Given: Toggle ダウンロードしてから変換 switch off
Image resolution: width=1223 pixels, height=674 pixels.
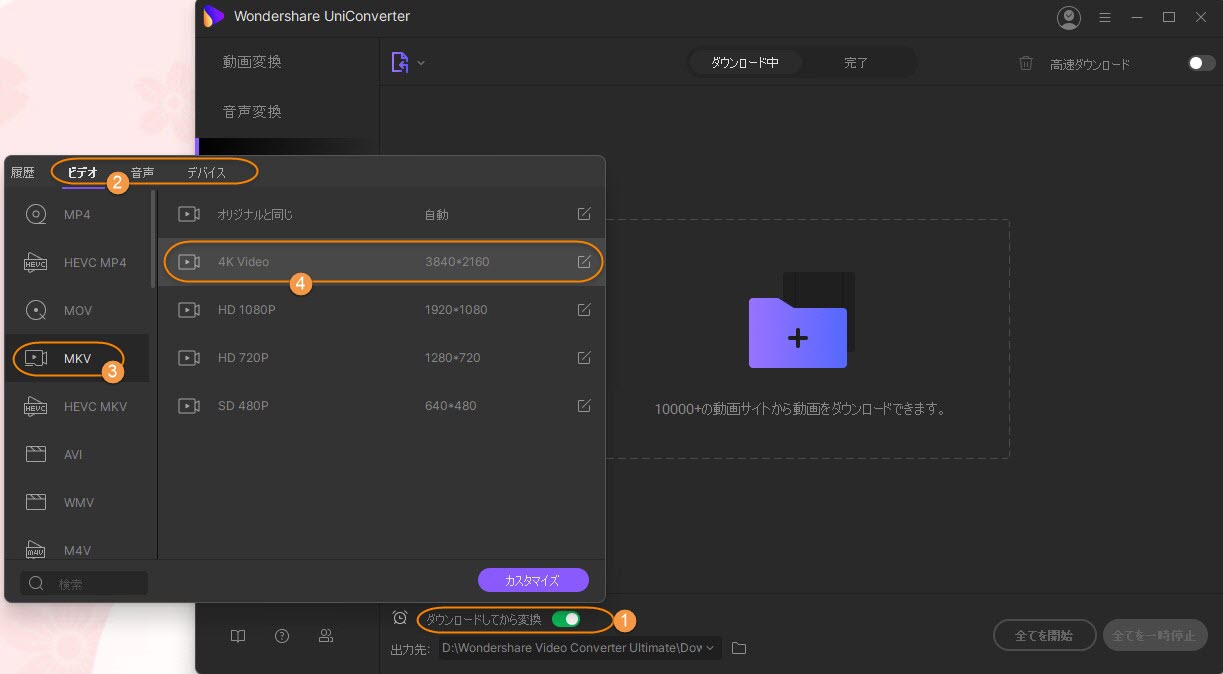Looking at the screenshot, I should click(566, 619).
